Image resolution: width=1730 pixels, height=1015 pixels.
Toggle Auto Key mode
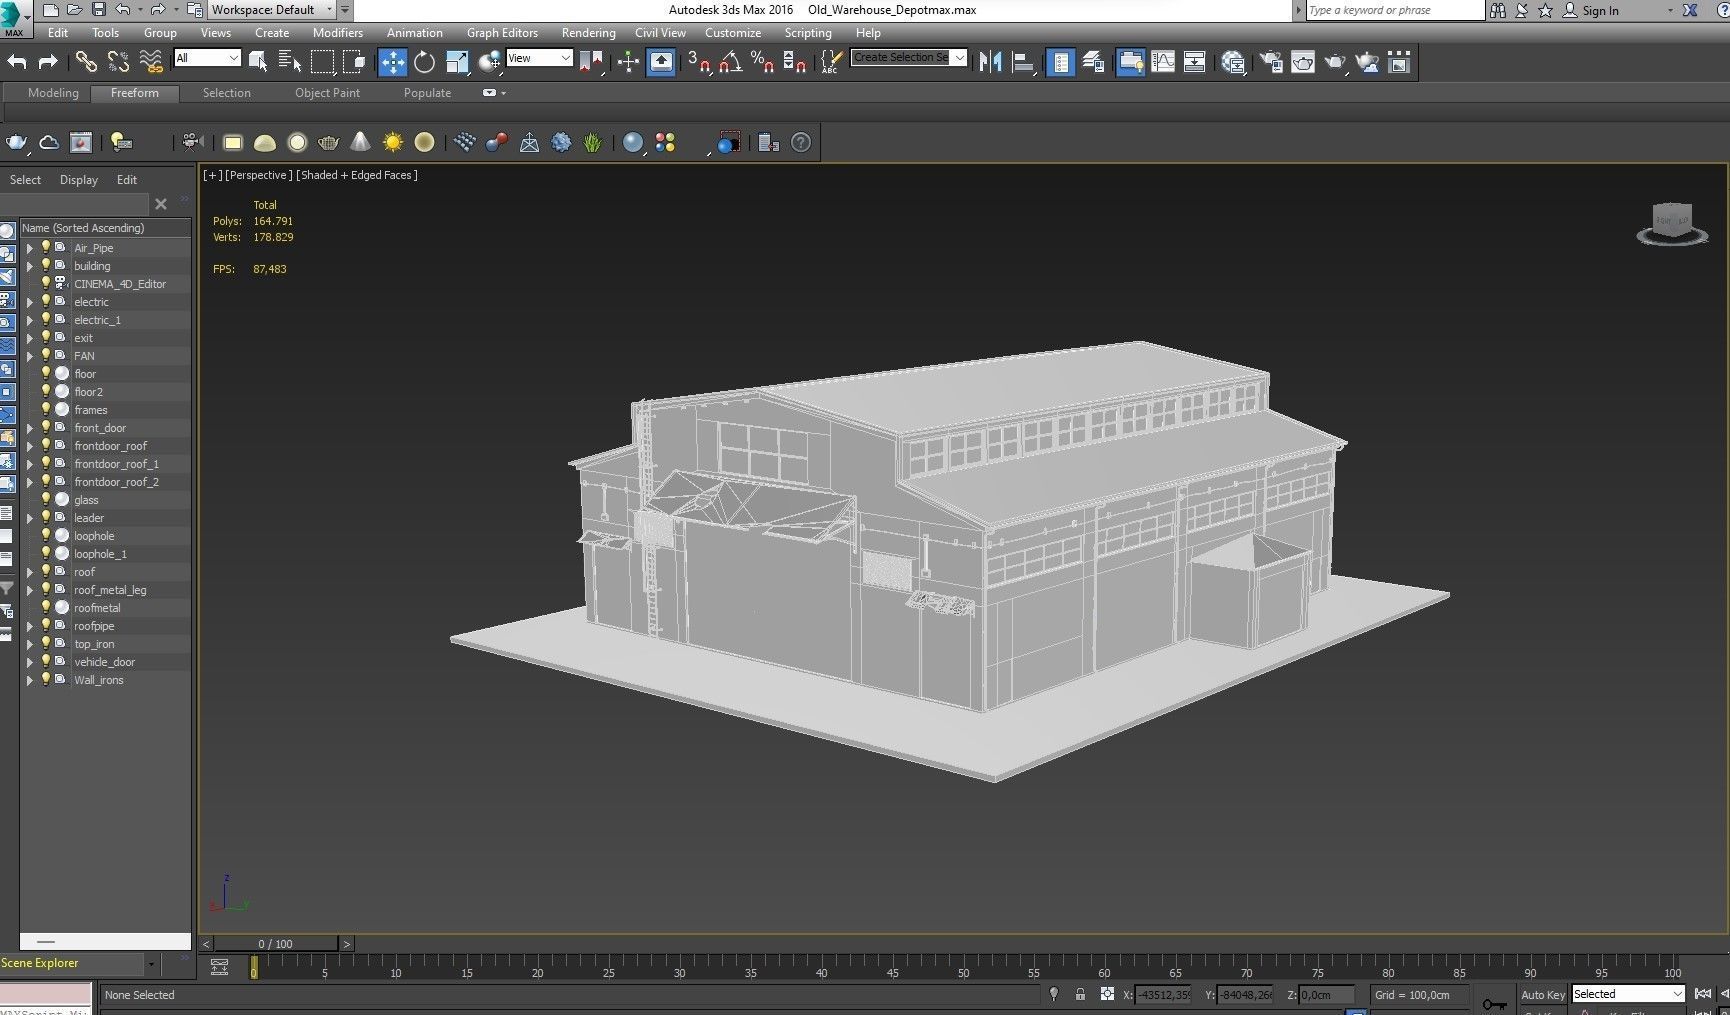click(1543, 994)
